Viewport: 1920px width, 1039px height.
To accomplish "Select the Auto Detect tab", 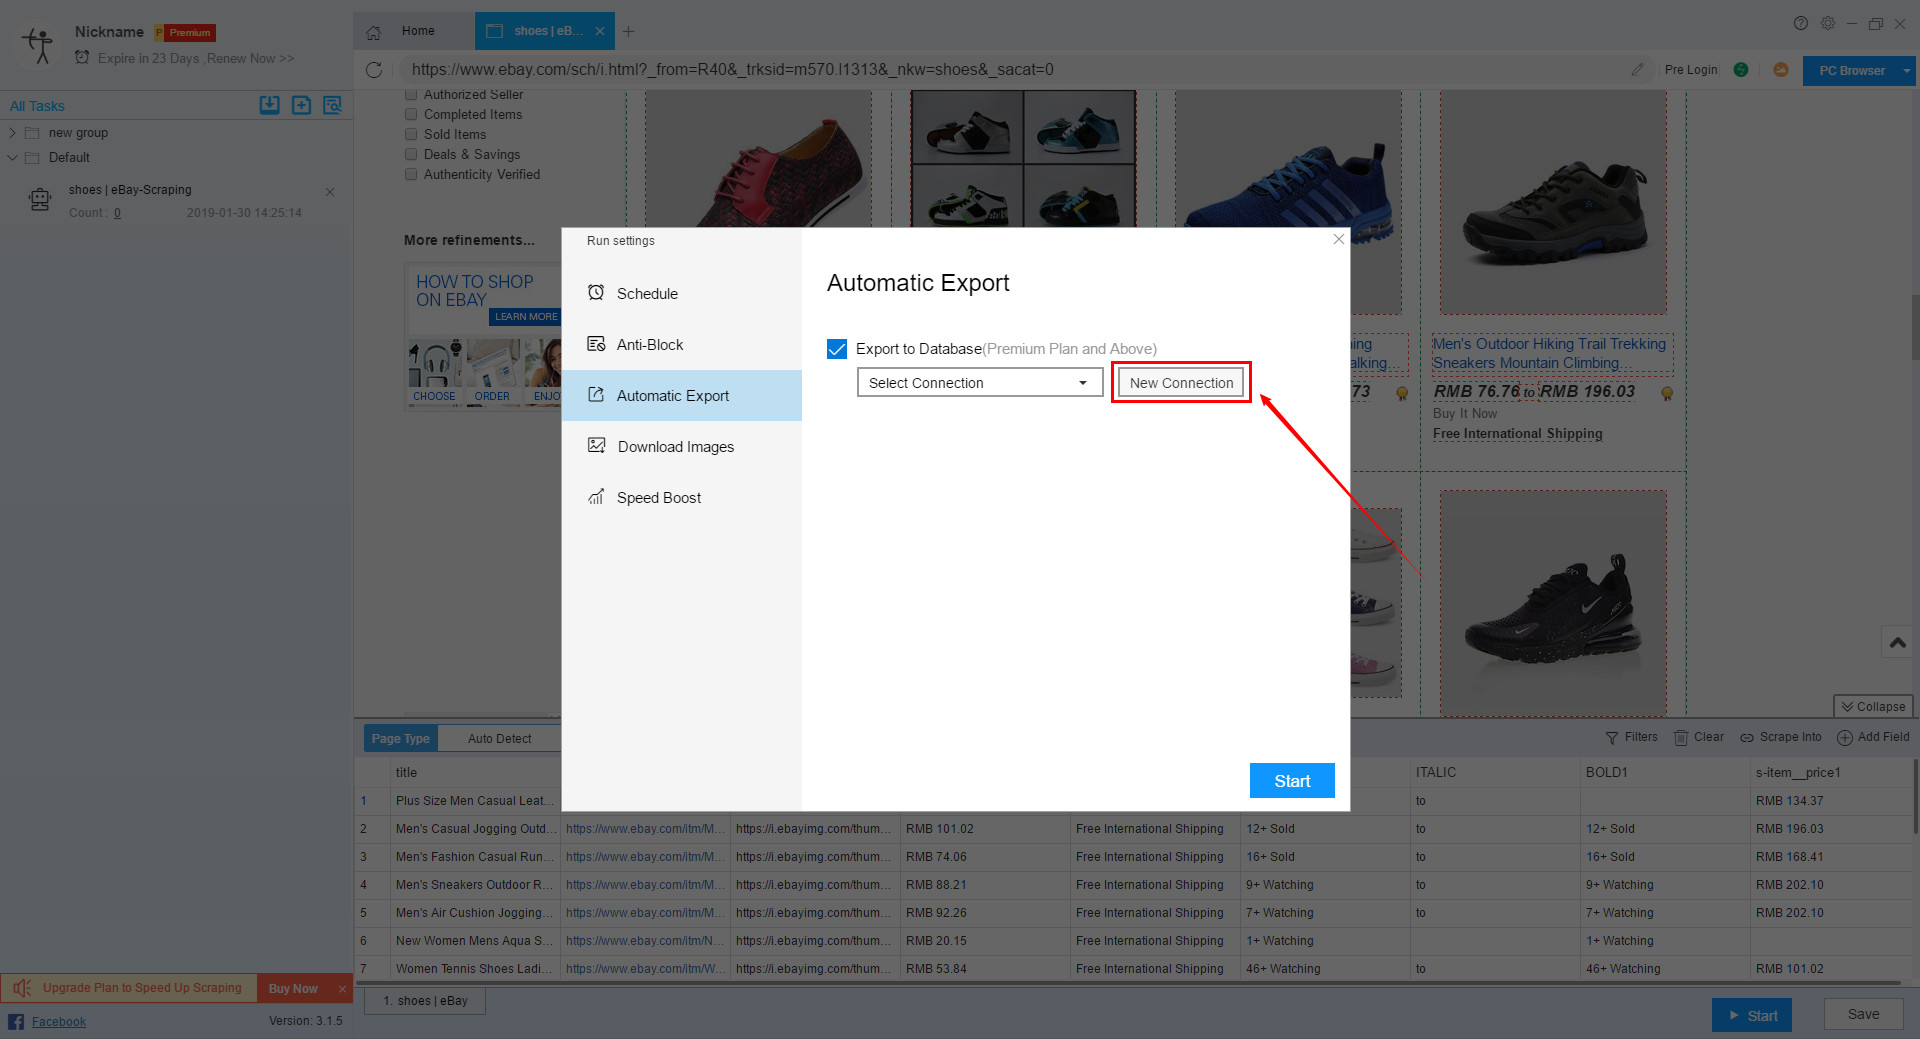I will (499, 739).
